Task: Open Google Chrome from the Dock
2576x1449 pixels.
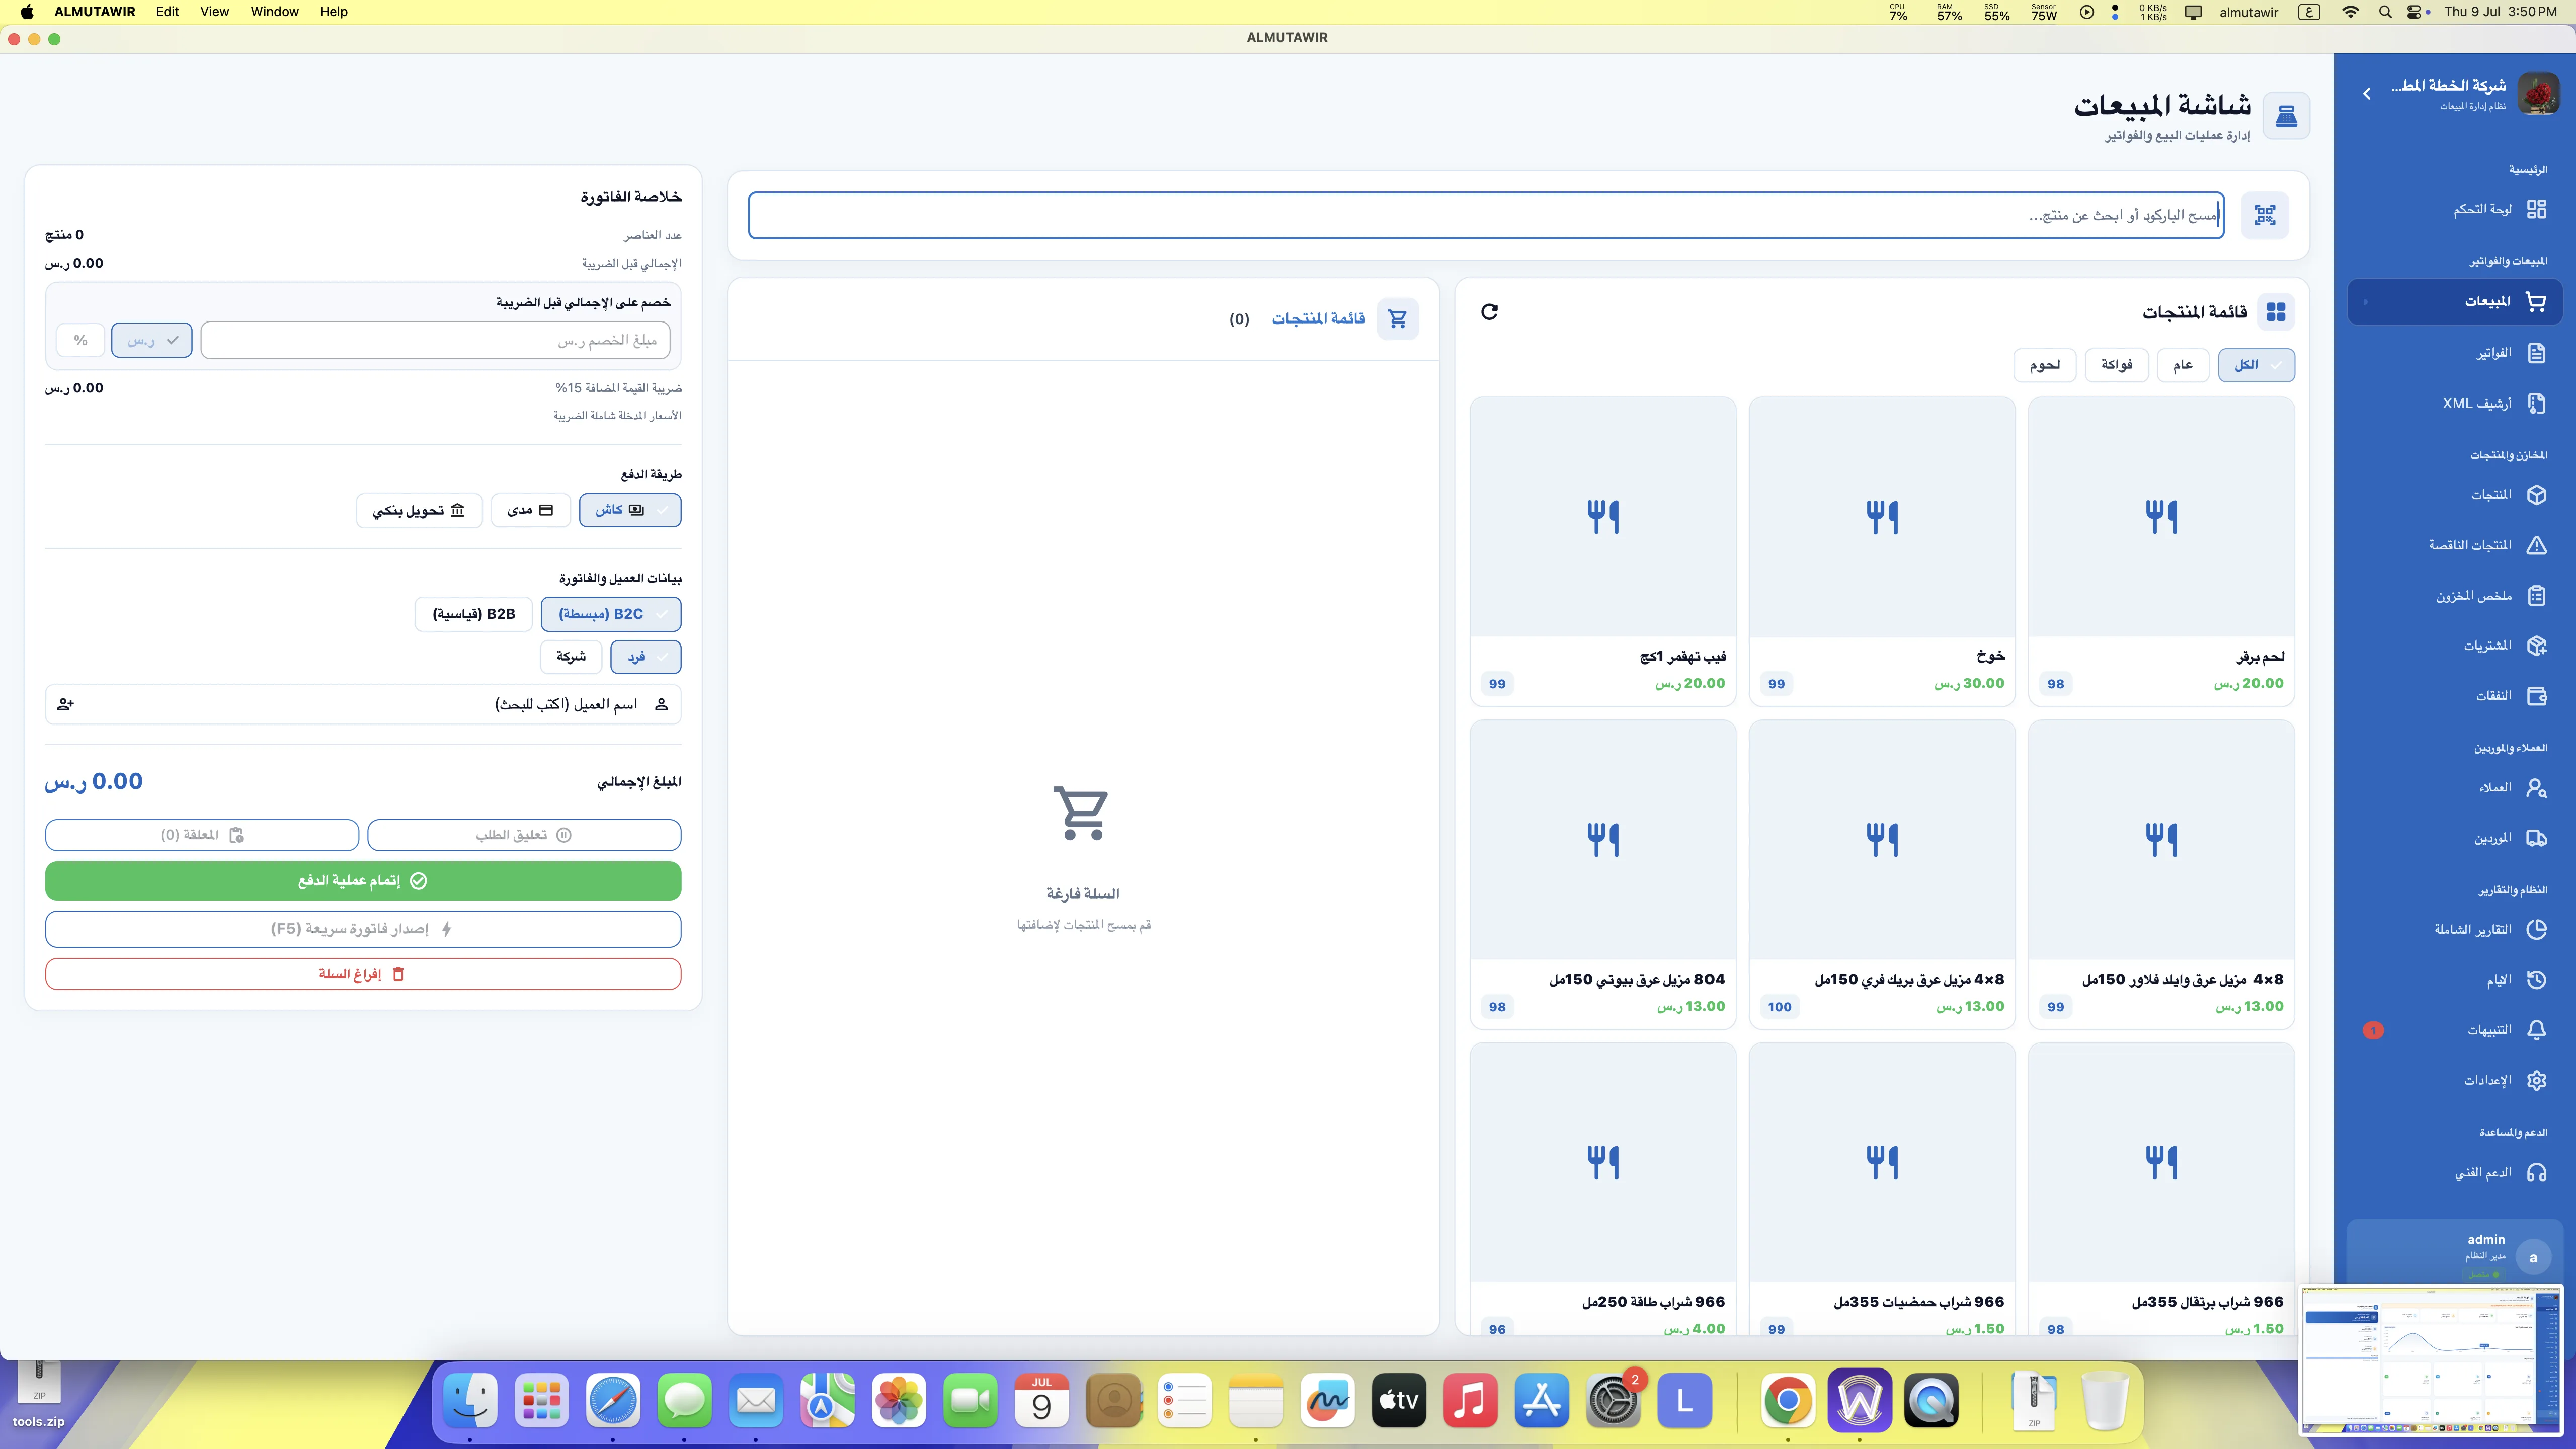Action: [x=1788, y=1401]
